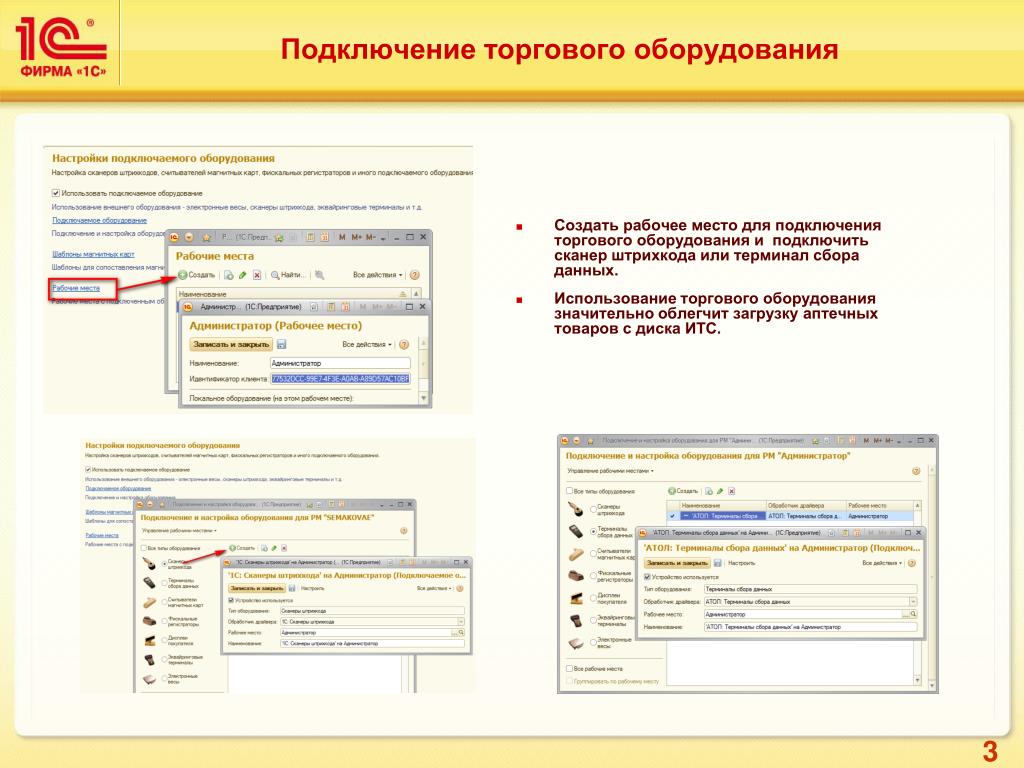Viewport: 1024px width, 768px height.
Task: Click barcode scanner device icon in SEMAKOVAE window
Action: pos(149,564)
